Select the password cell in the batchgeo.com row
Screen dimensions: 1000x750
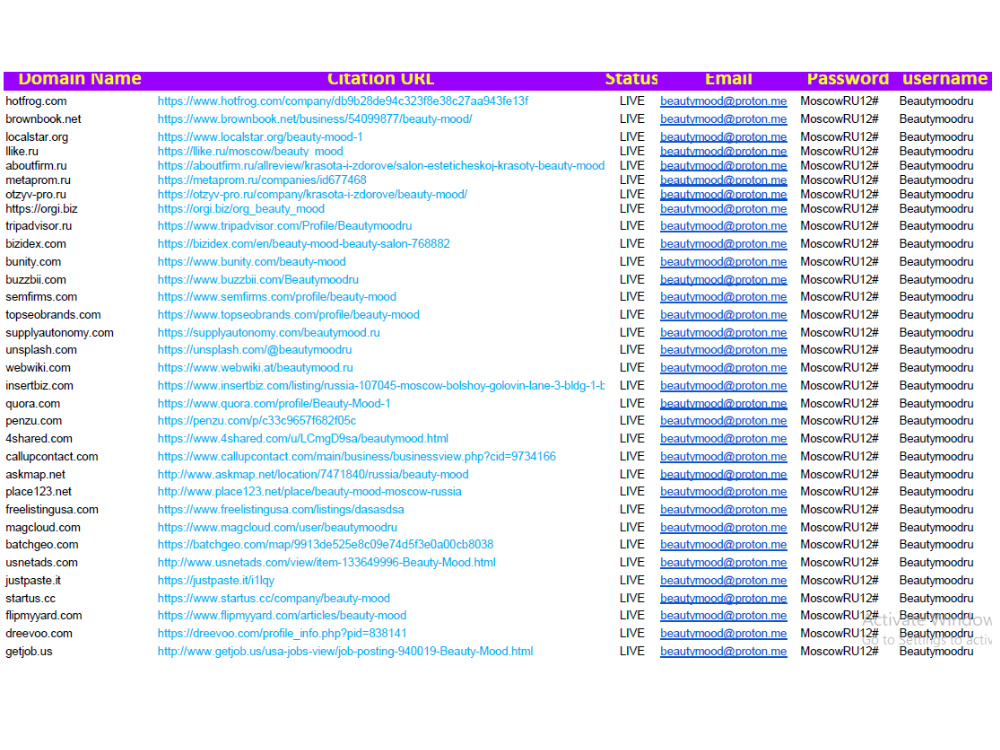tap(839, 544)
